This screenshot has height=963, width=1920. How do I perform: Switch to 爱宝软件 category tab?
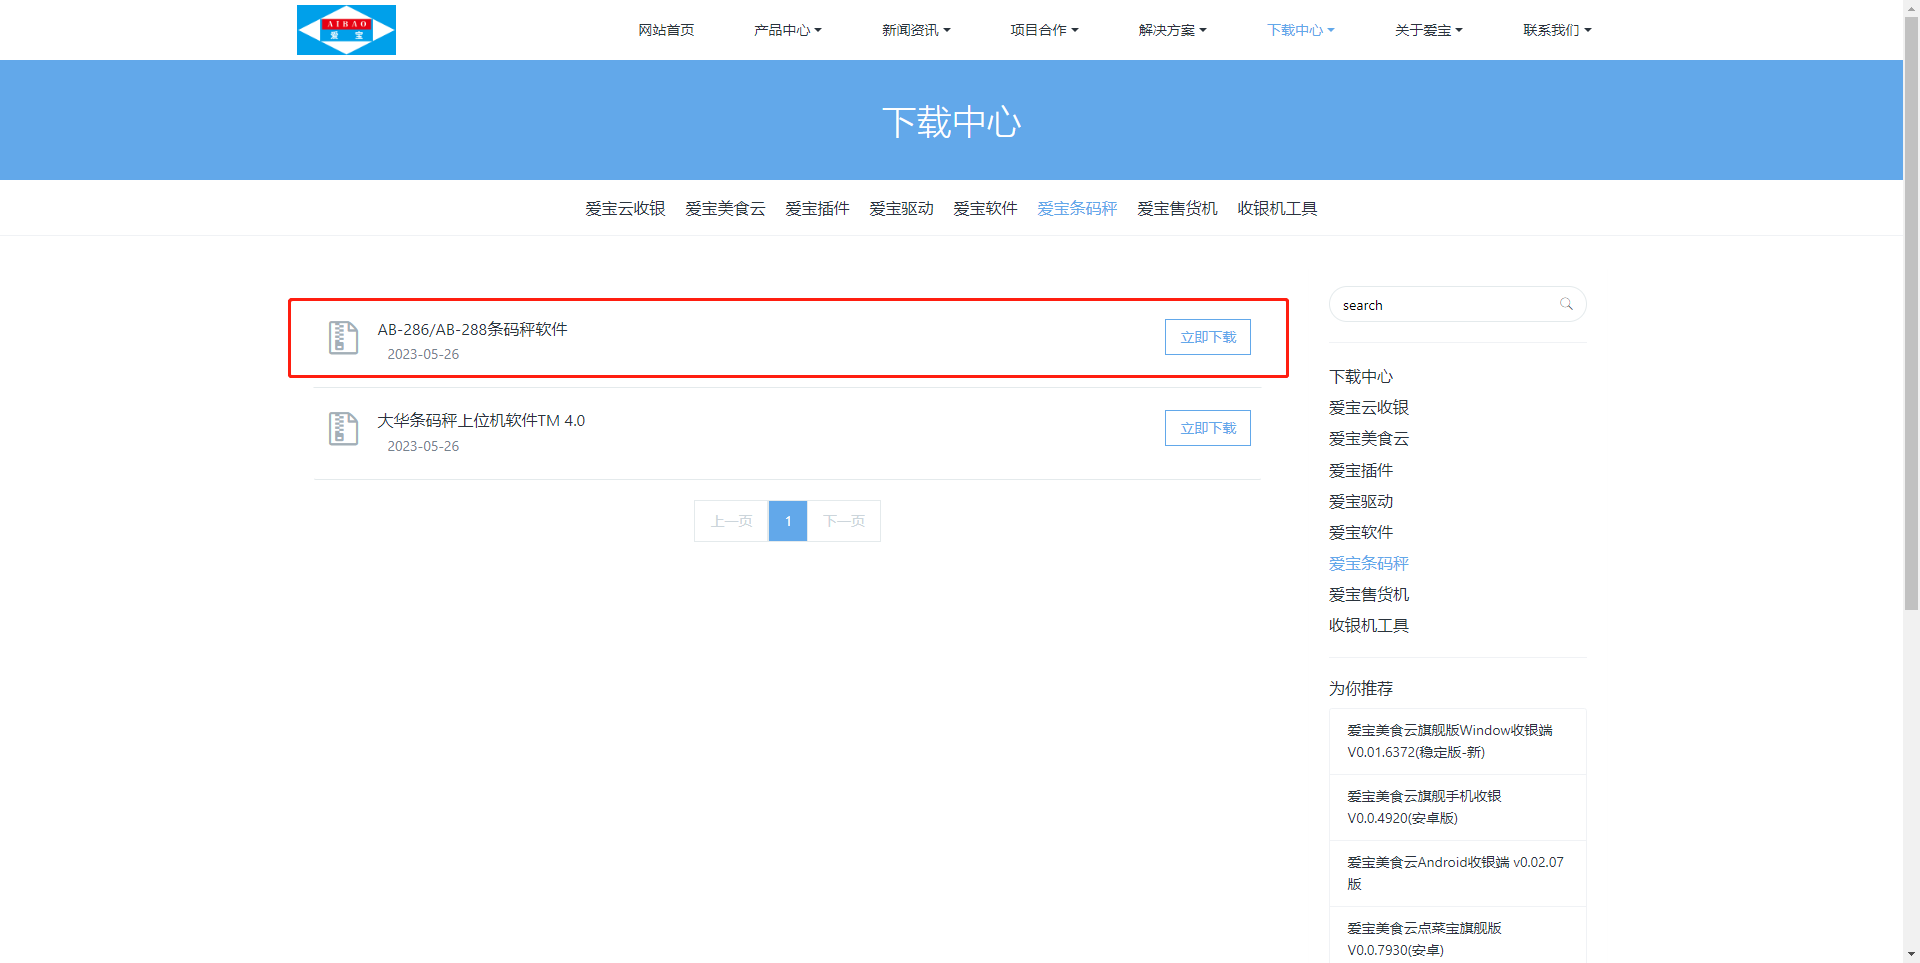pos(985,208)
